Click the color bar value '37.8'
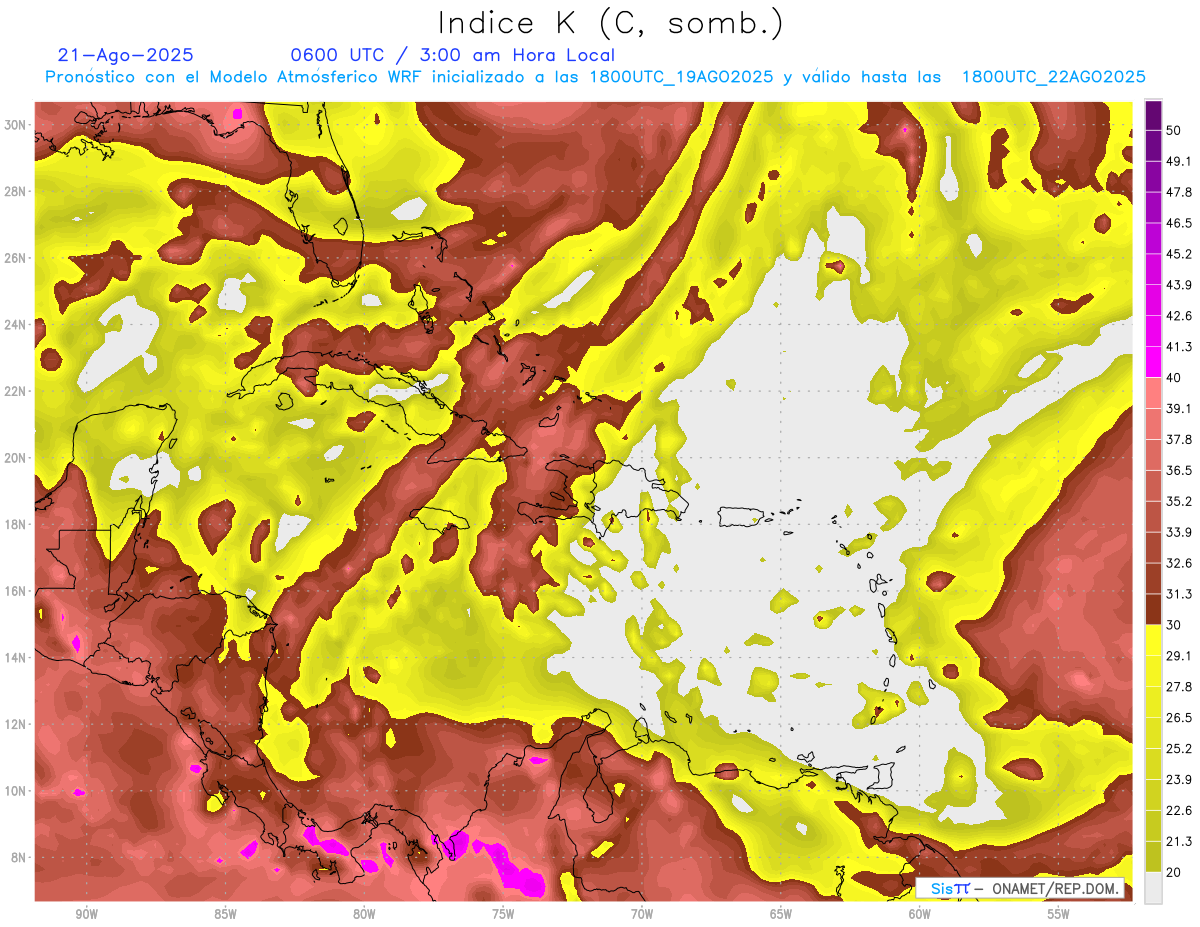The width and height of the screenshot is (1200, 927). (1178, 439)
